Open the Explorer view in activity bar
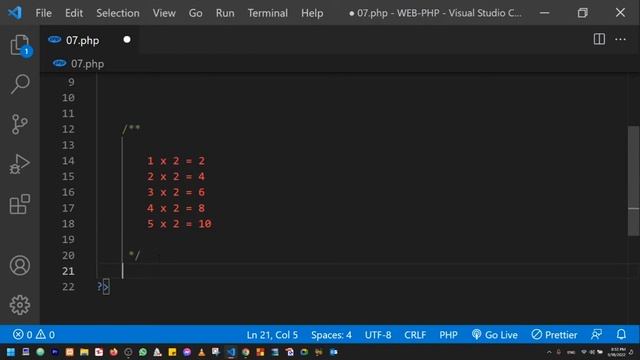The height and width of the screenshot is (360, 640). [x=20, y=45]
